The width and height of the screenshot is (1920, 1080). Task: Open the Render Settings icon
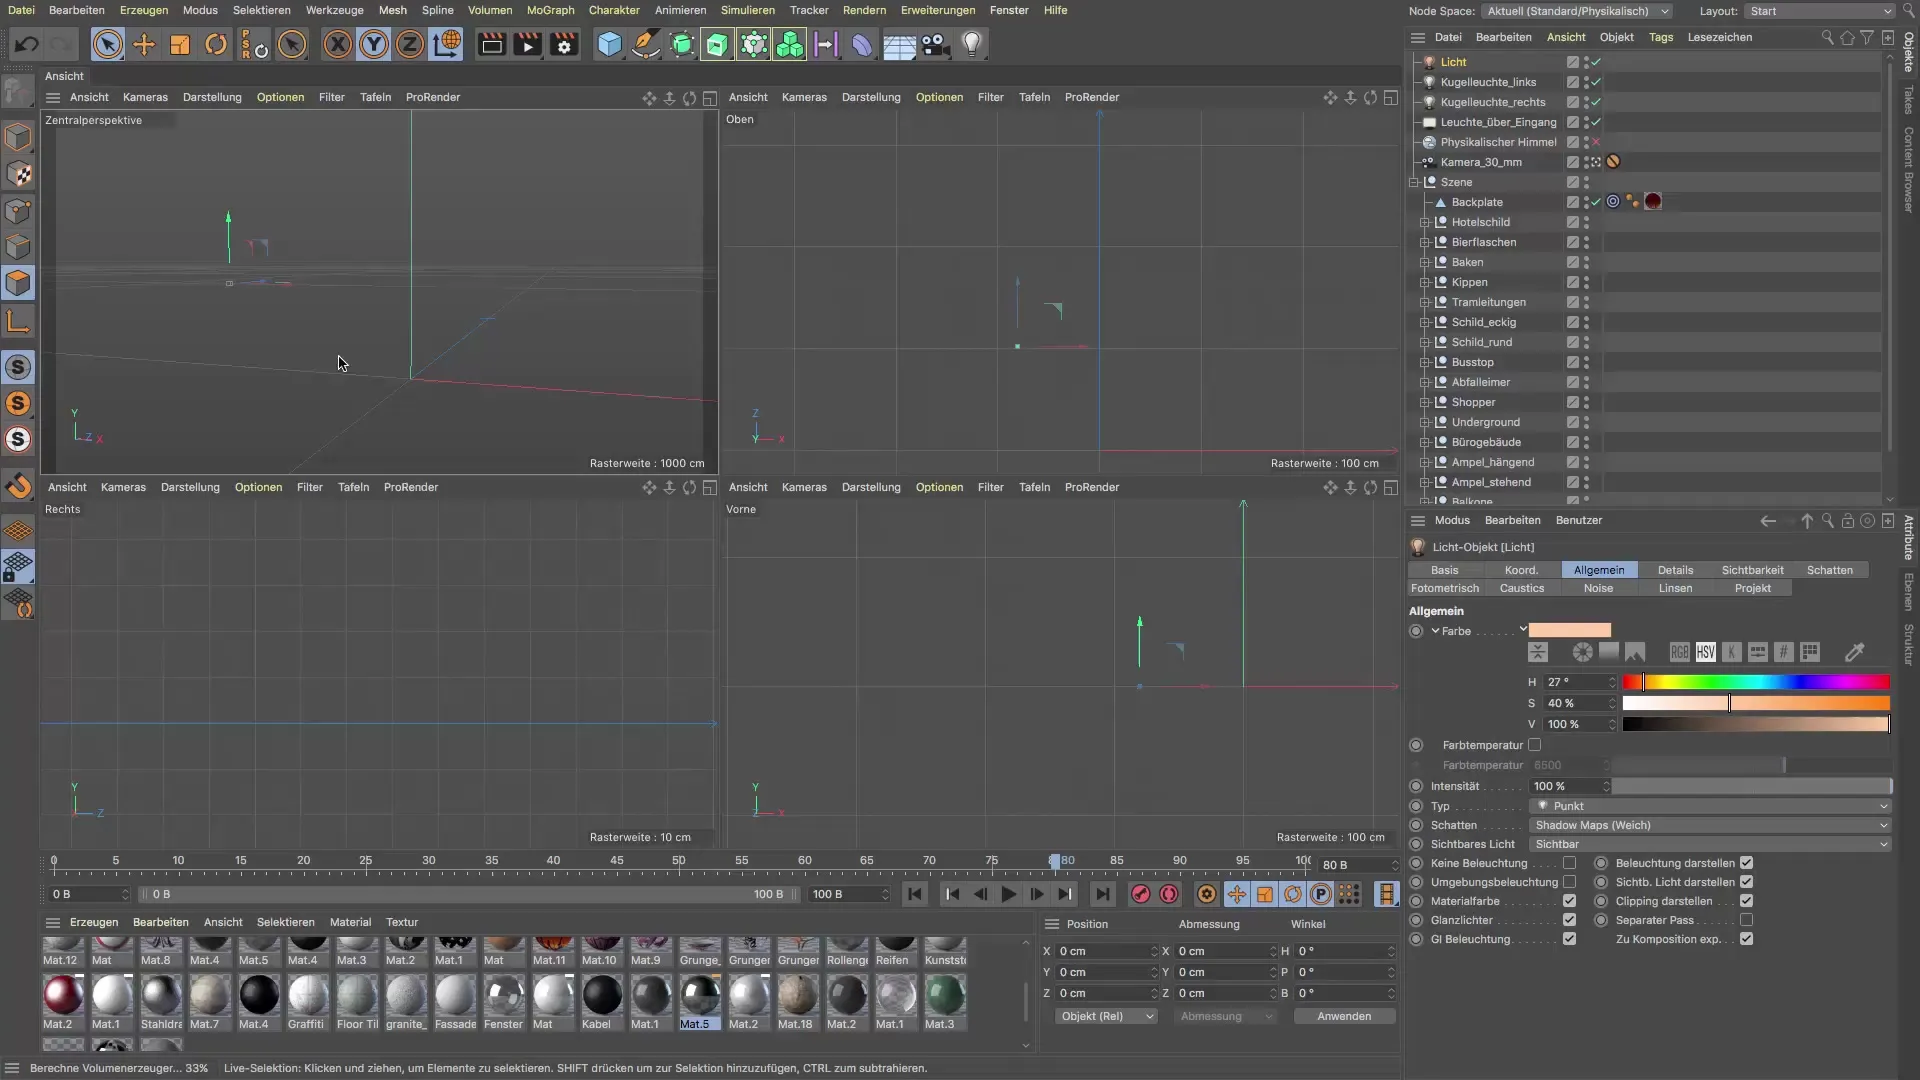565,44
